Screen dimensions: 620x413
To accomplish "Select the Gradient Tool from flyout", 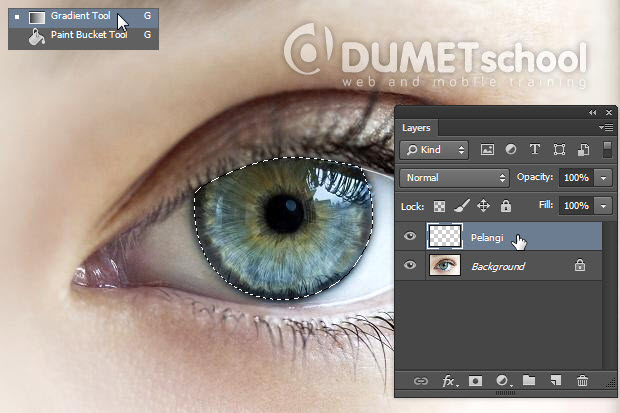I will [83, 17].
